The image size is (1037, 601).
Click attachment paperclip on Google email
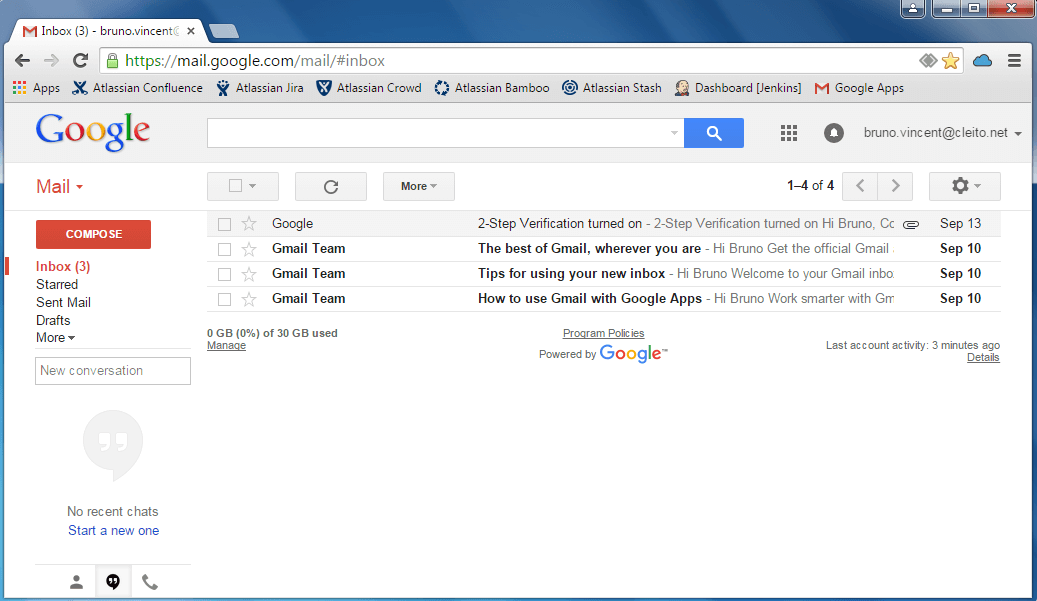[x=911, y=225]
